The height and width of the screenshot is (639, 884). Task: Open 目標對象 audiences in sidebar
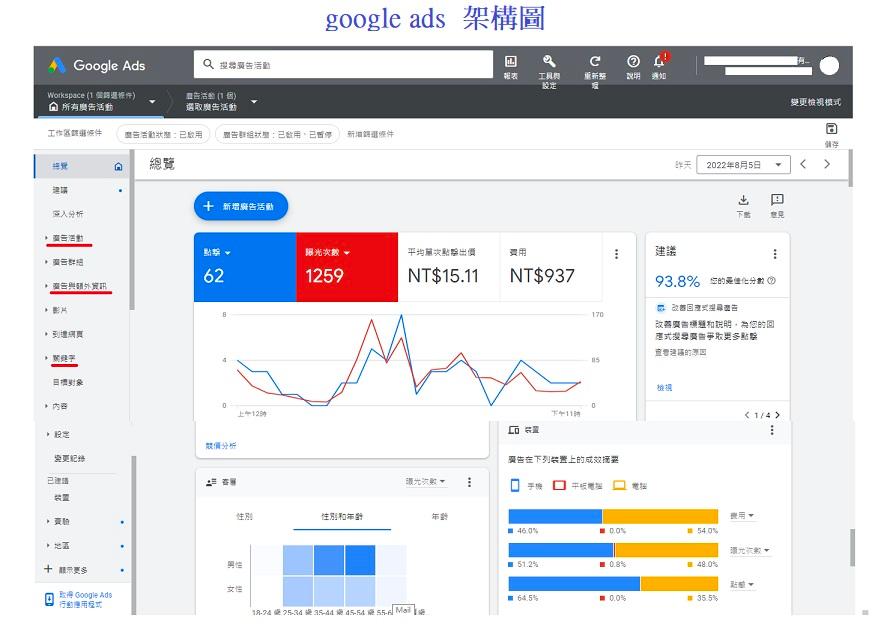(x=68, y=382)
